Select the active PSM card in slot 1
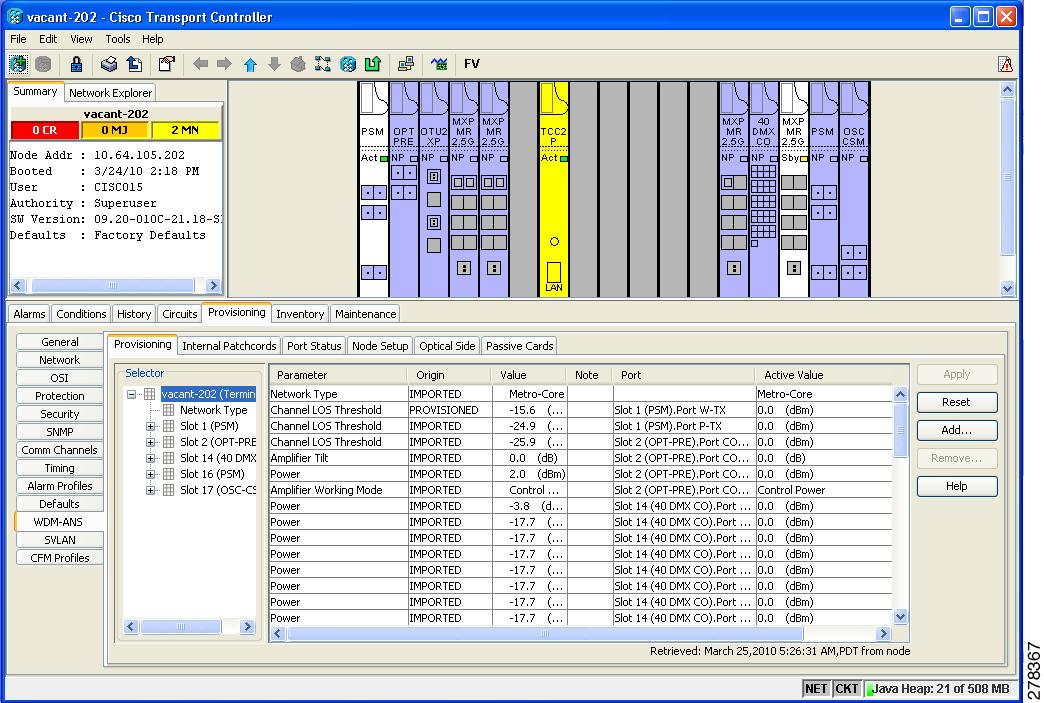This screenshot has width=1044, height=703. 373,189
